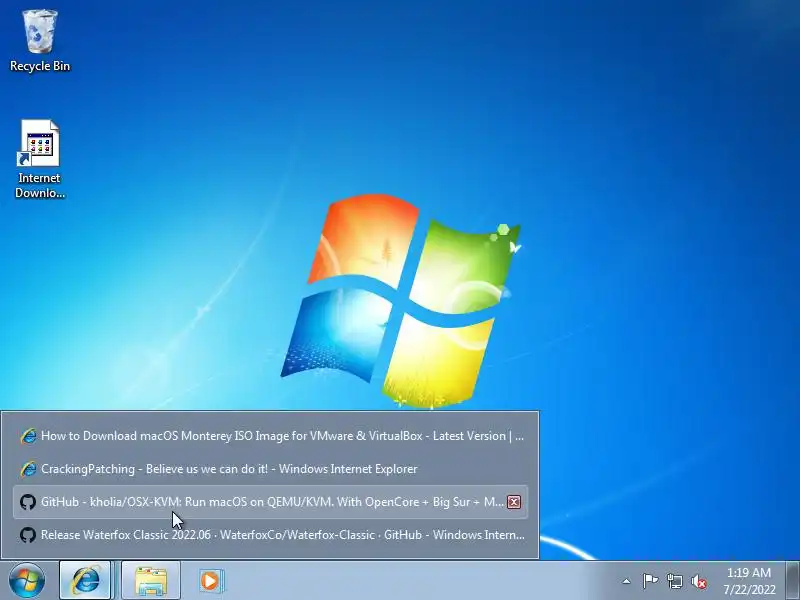The image size is (800, 600).
Task: Click the Internet Explorer taskbar button
Action: (x=85, y=581)
